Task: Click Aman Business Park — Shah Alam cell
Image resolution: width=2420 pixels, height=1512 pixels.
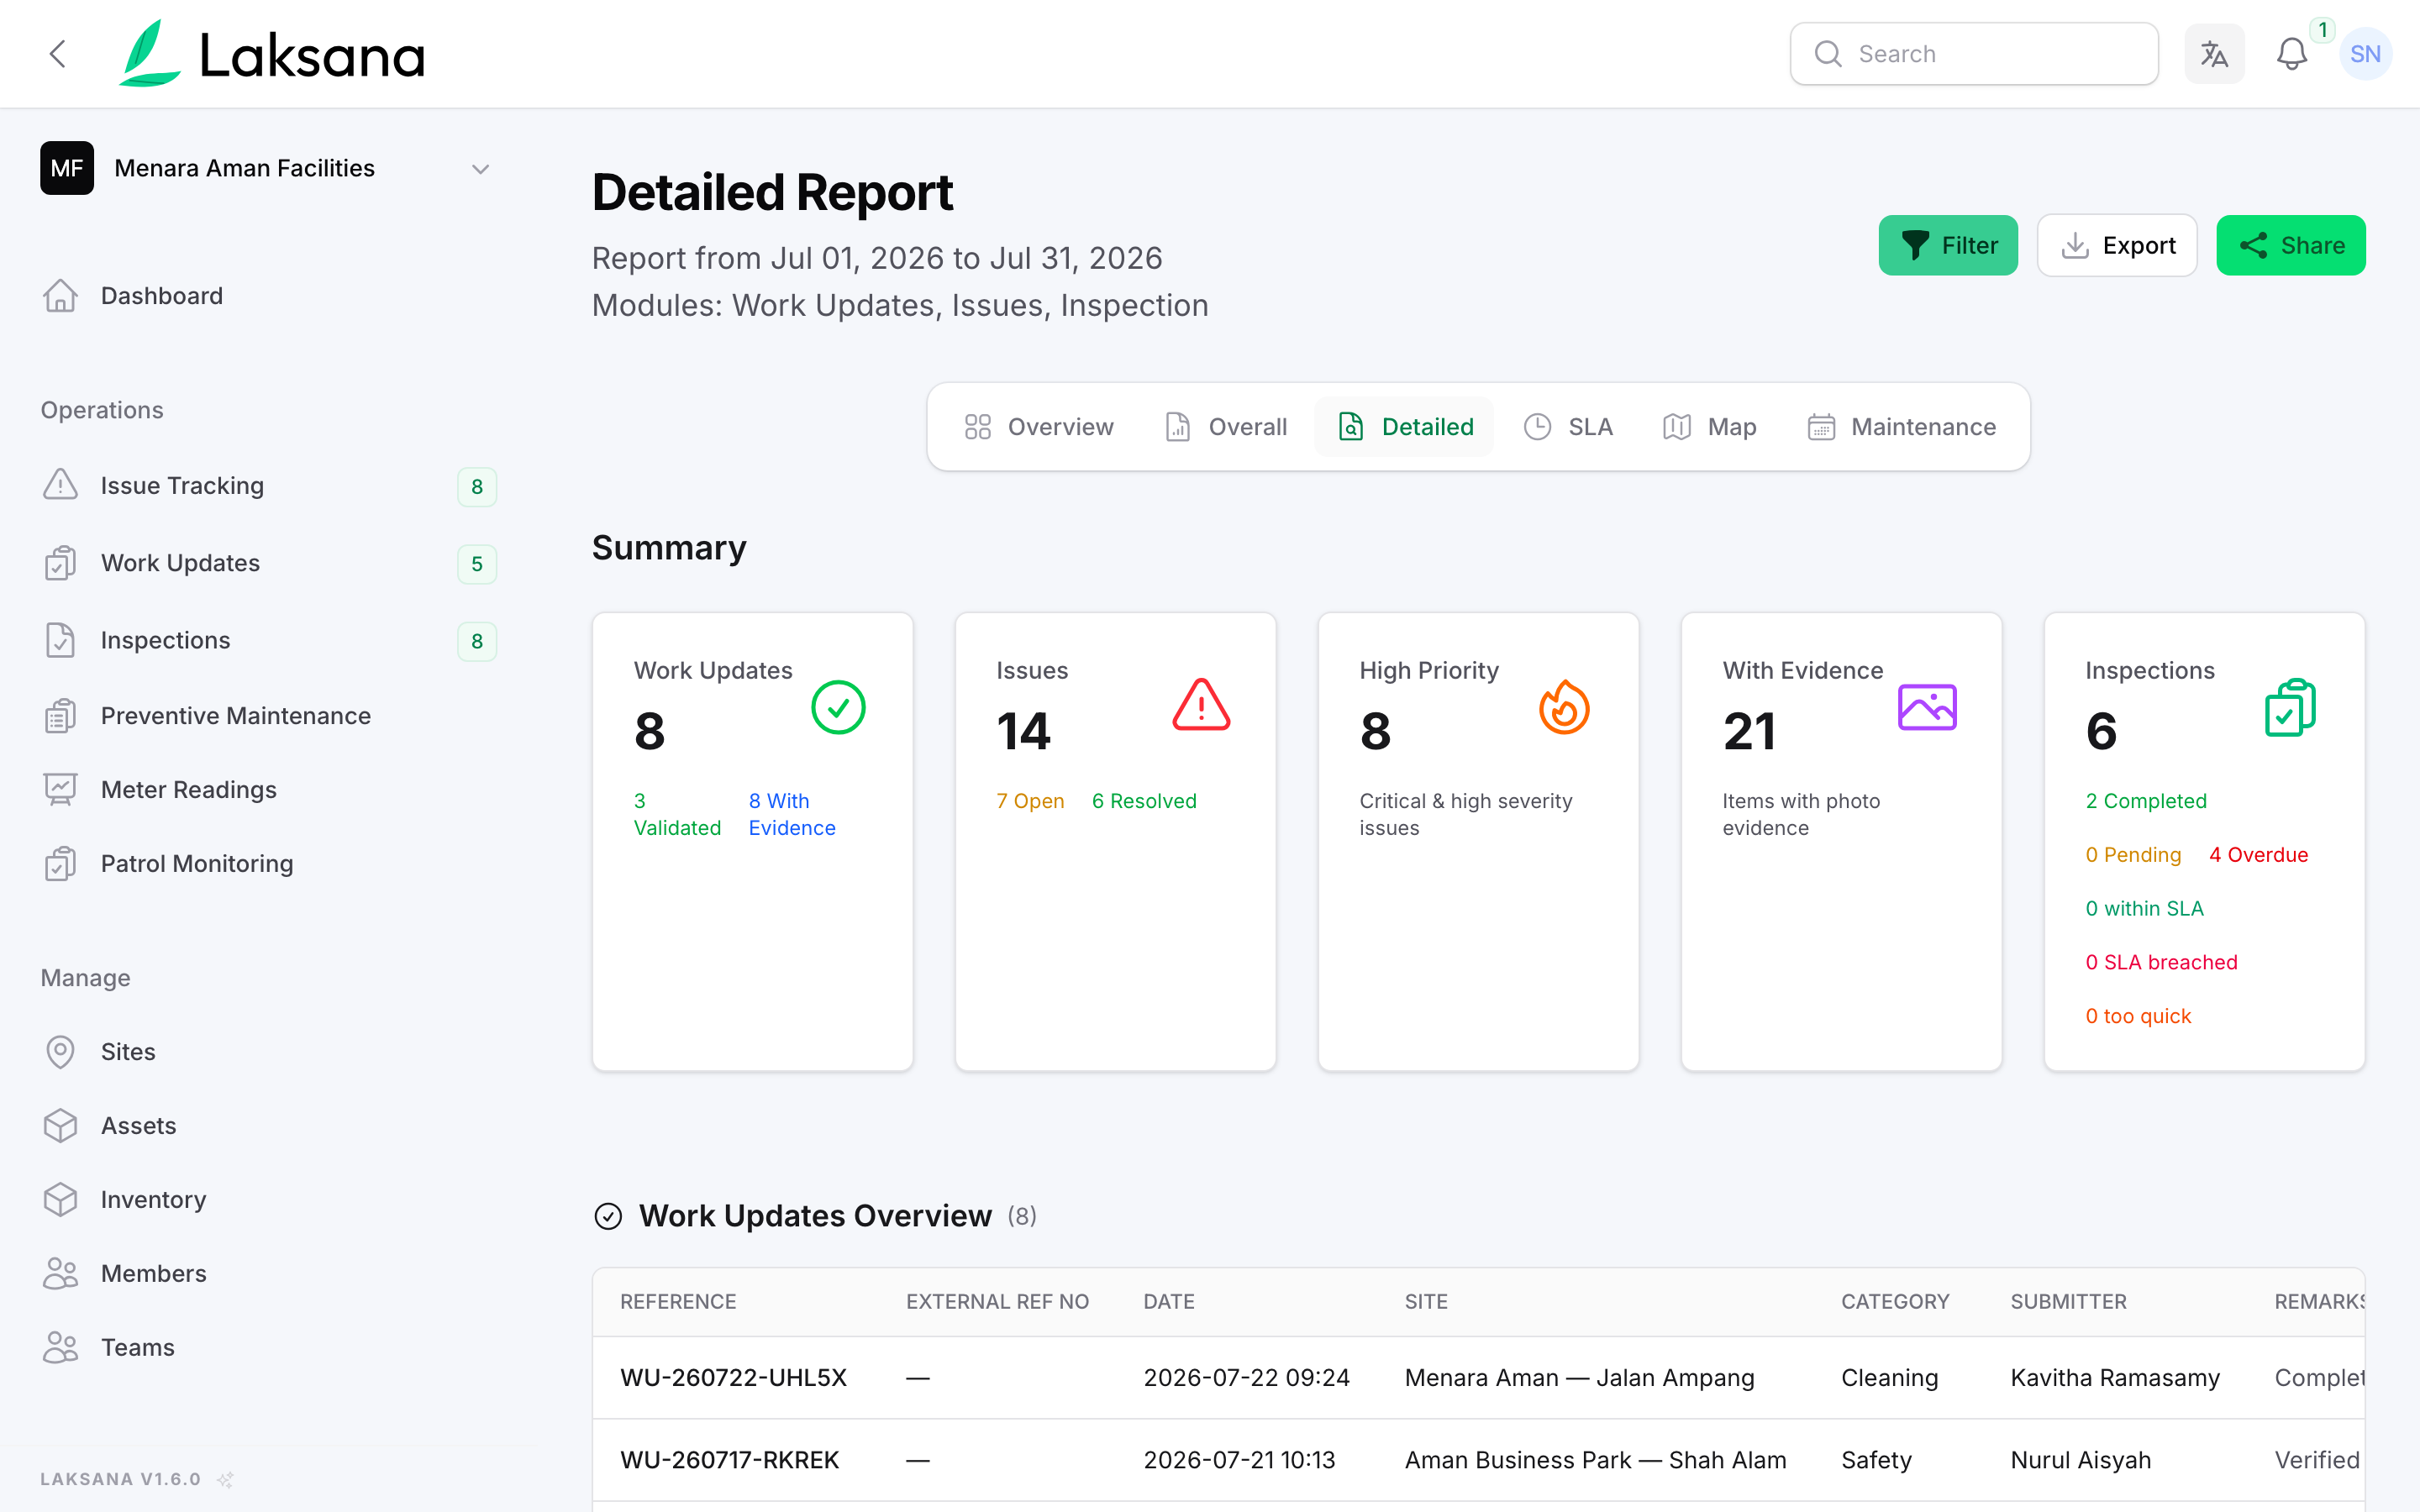Action: [x=1595, y=1460]
